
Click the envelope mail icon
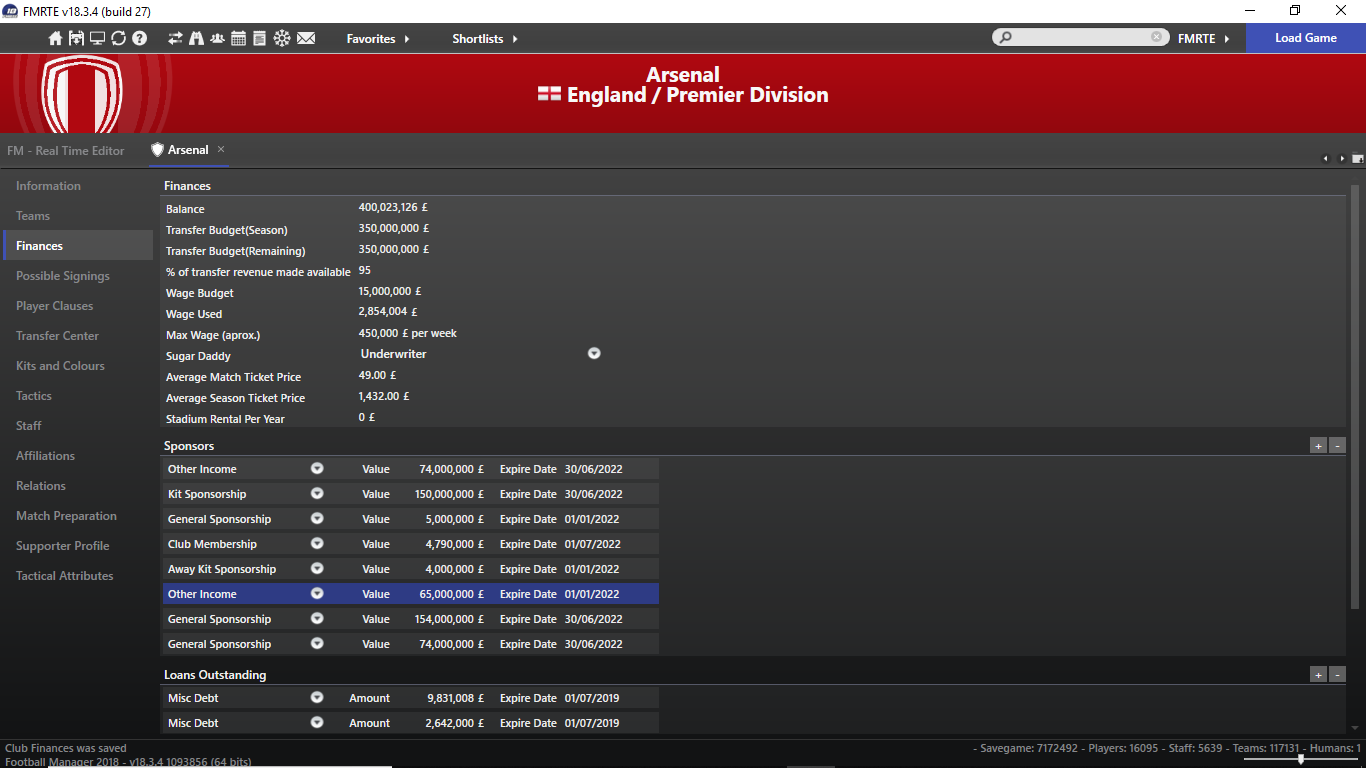pos(306,38)
